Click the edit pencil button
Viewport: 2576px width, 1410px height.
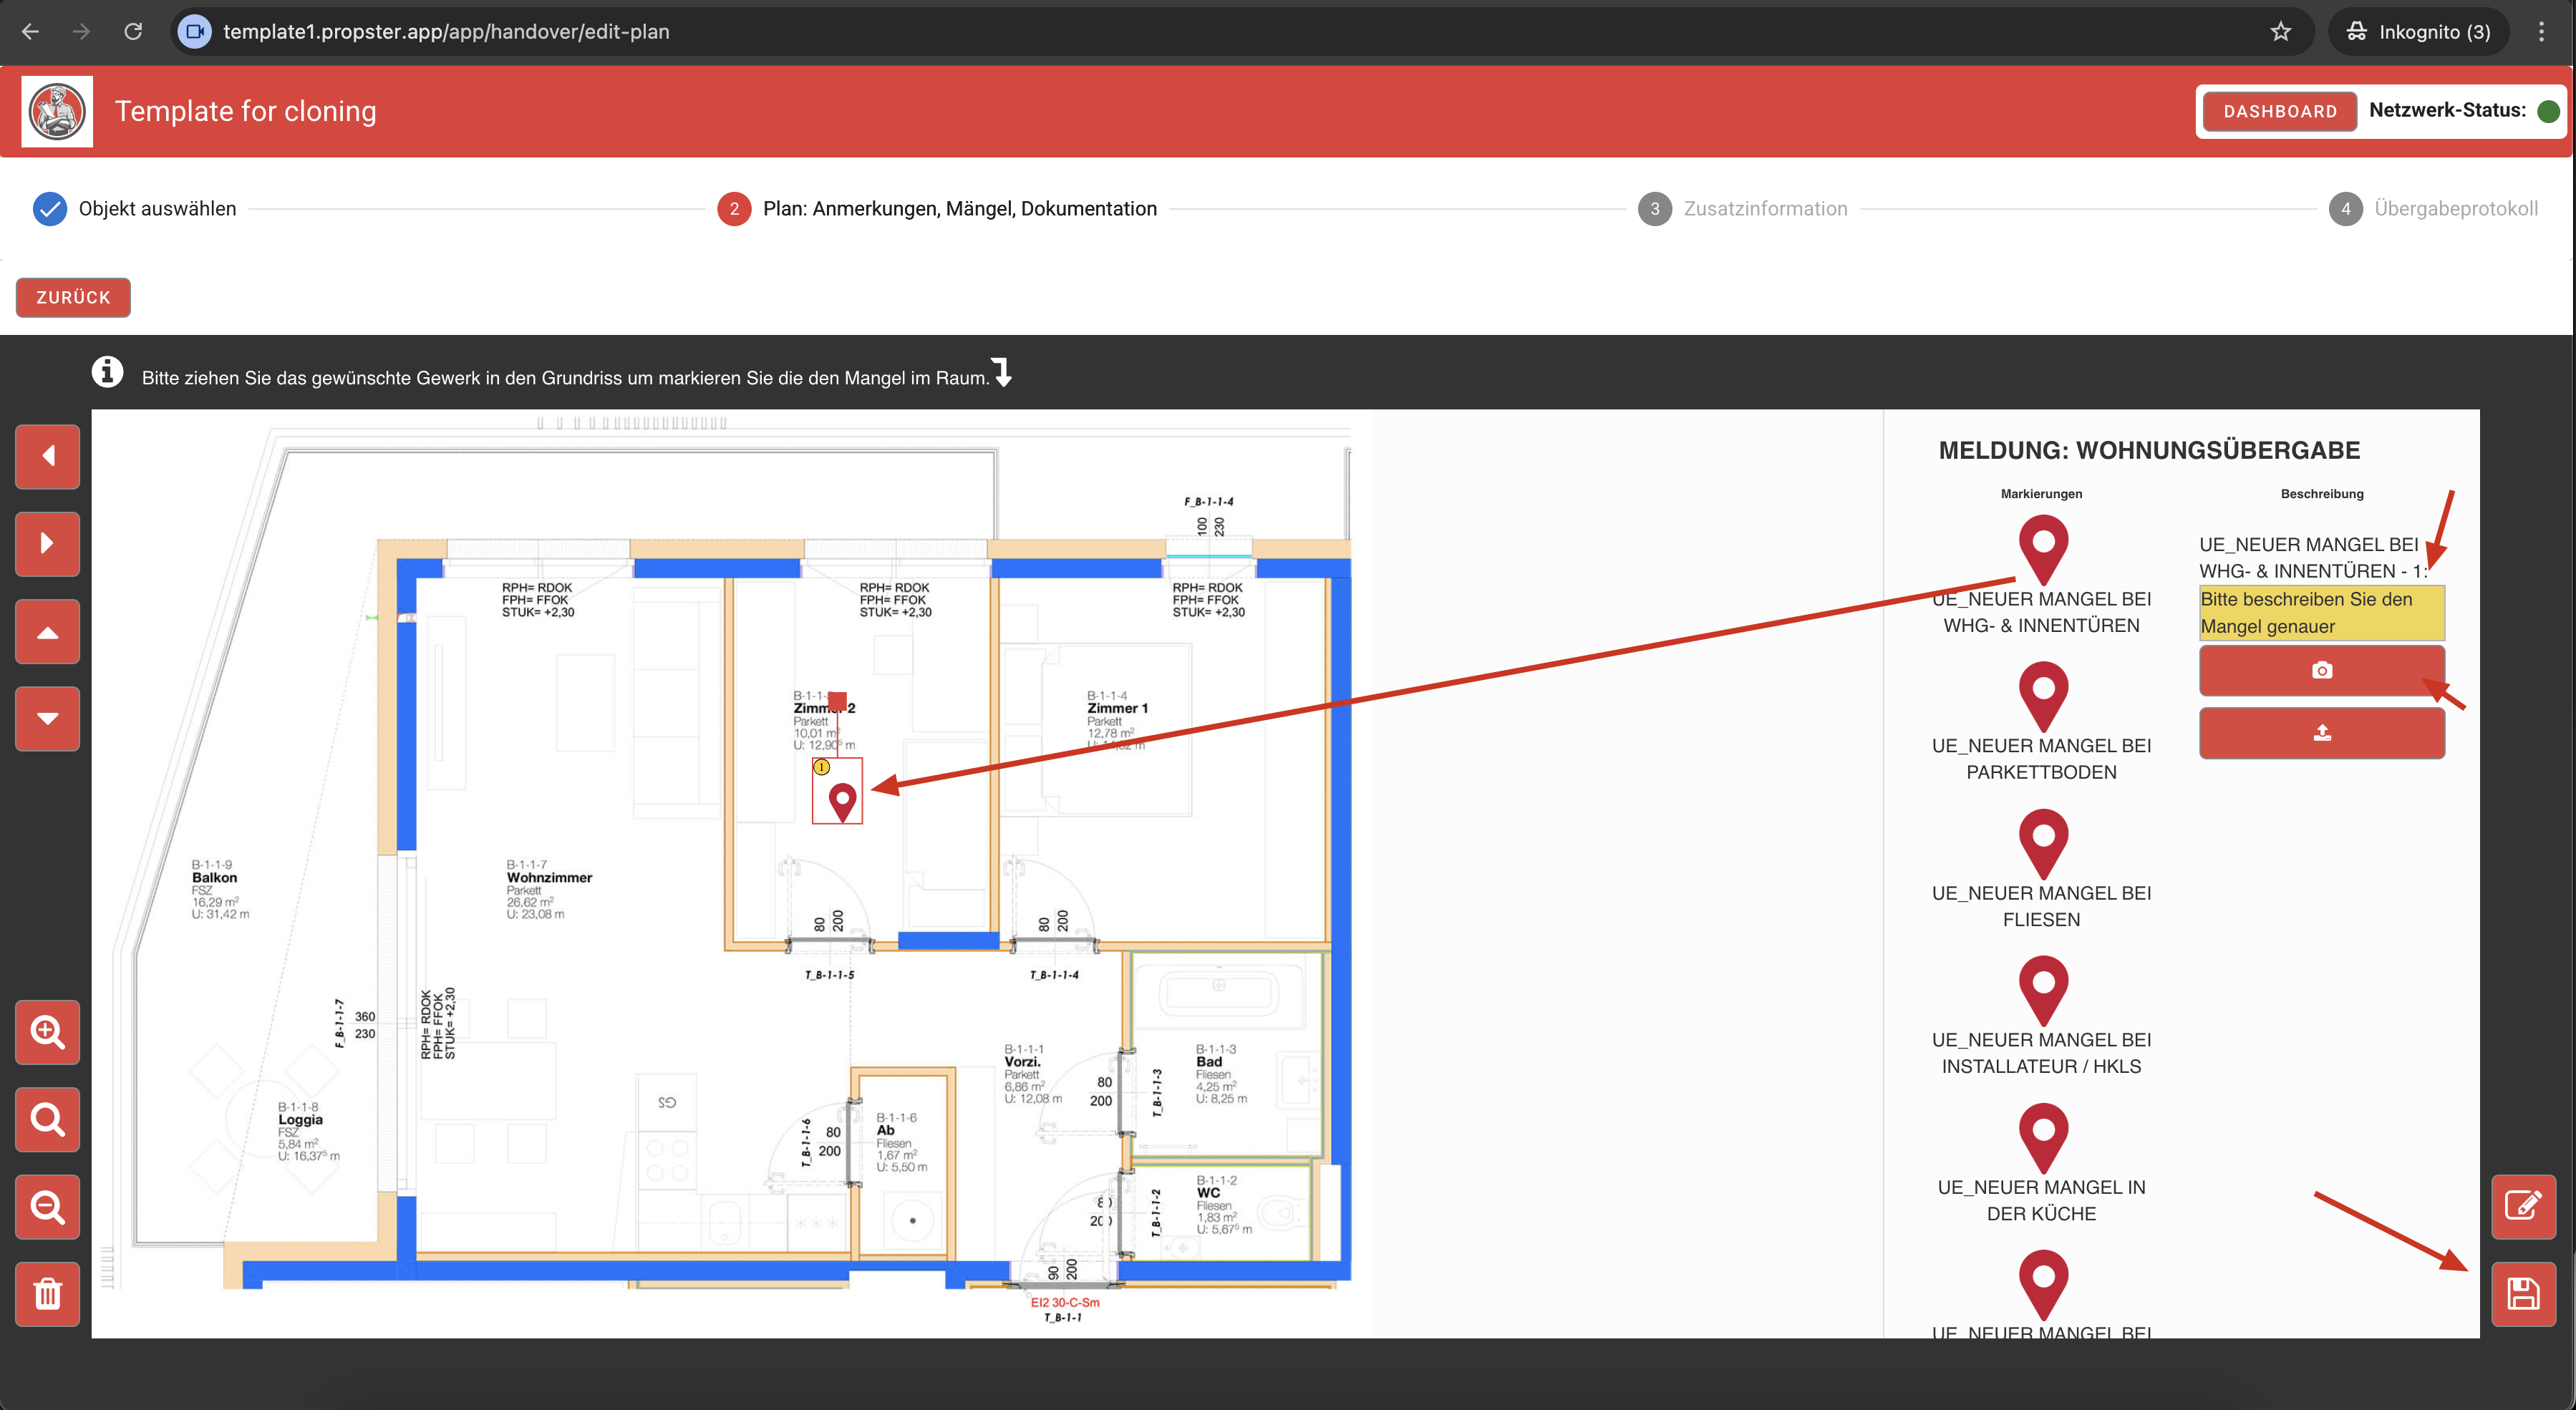coord(2522,1205)
